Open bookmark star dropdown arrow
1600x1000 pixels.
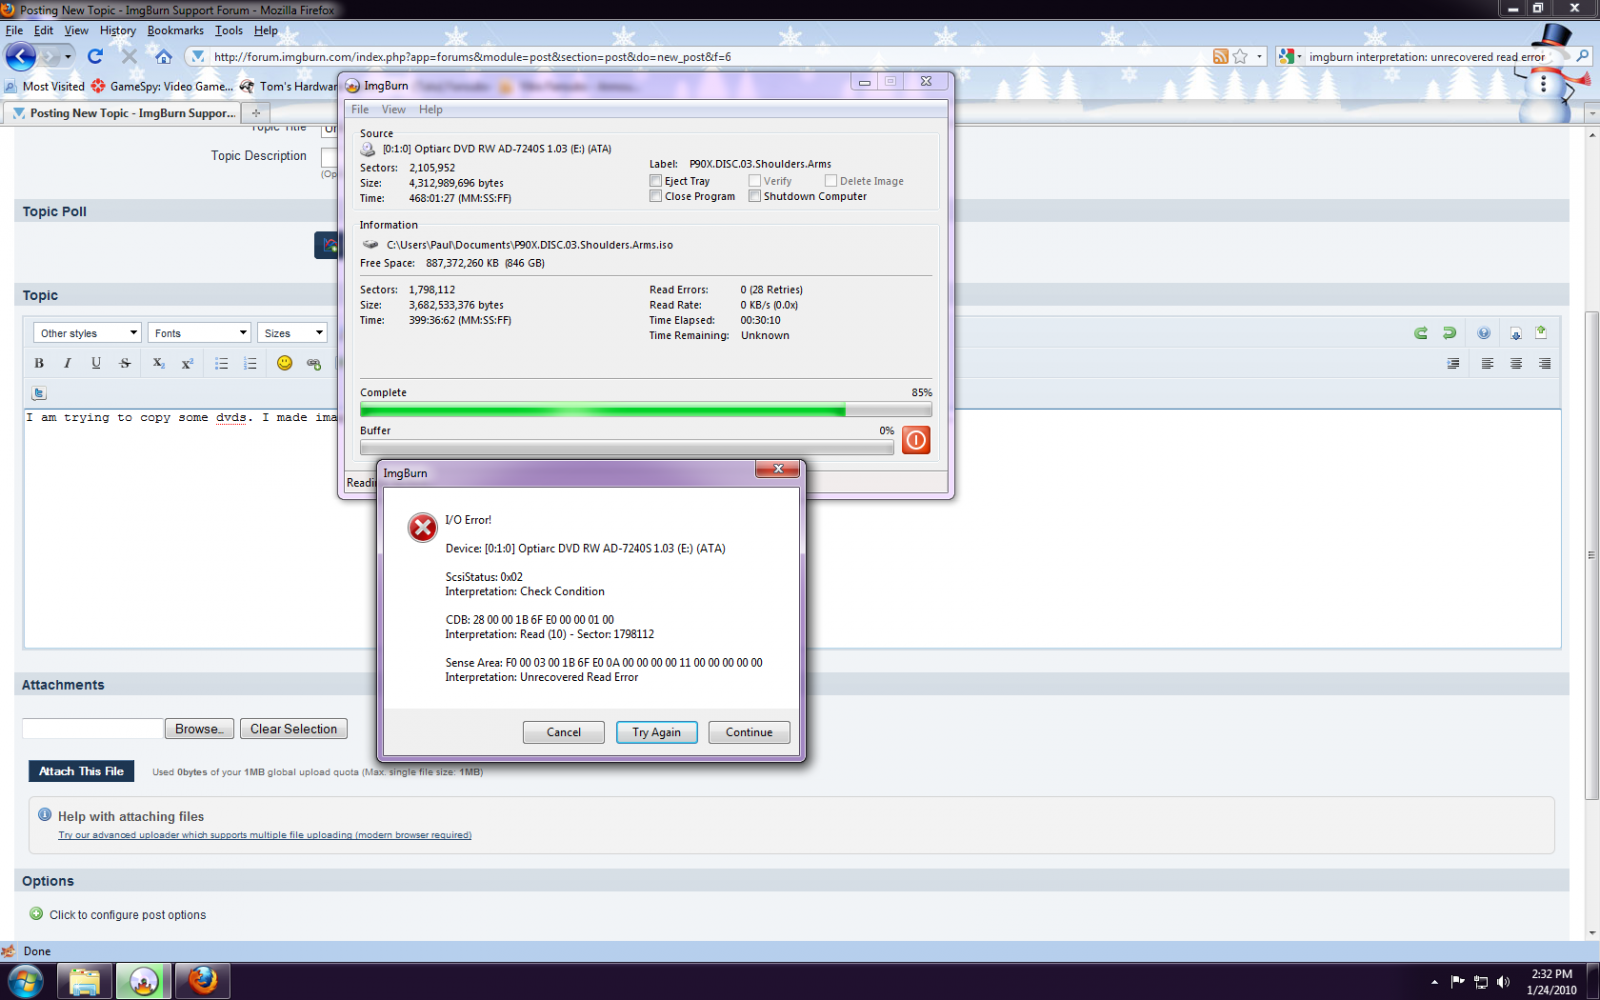click(x=1259, y=57)
